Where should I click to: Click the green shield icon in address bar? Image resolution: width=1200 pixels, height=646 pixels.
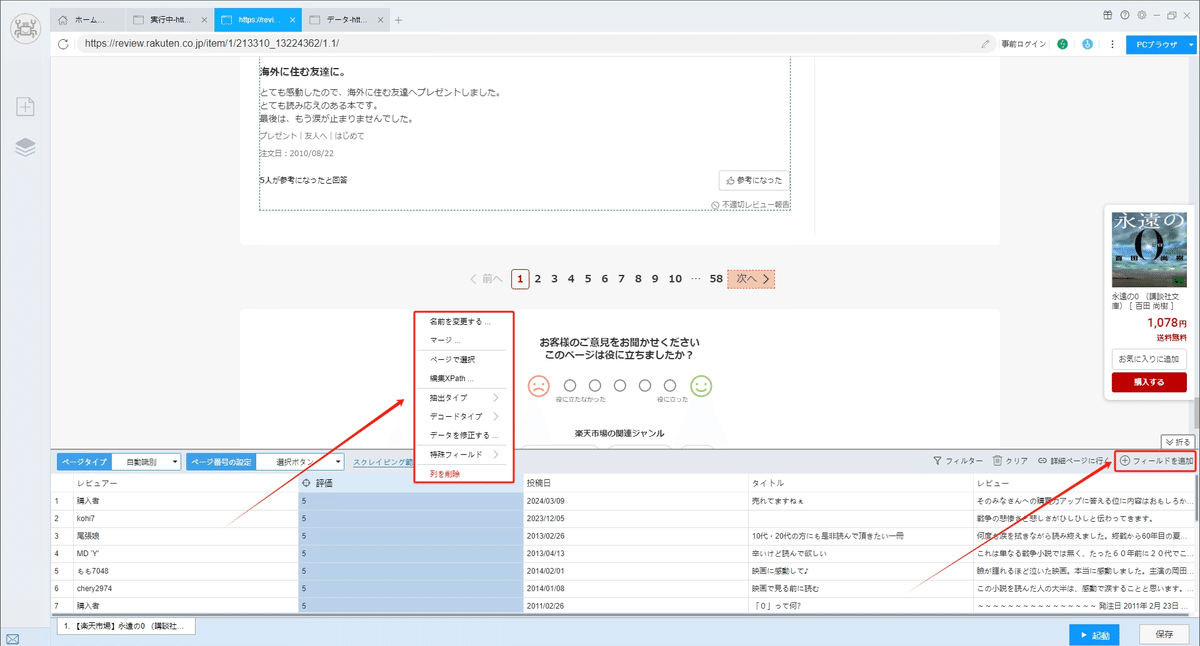[x=1062, y=44]
